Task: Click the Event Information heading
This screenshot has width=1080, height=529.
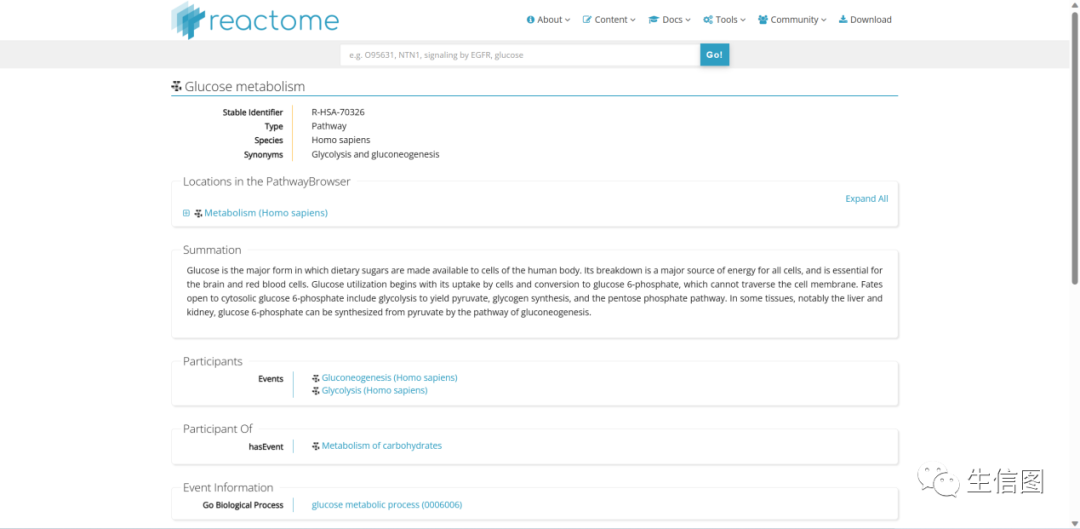Action: [x=228, y=488]
